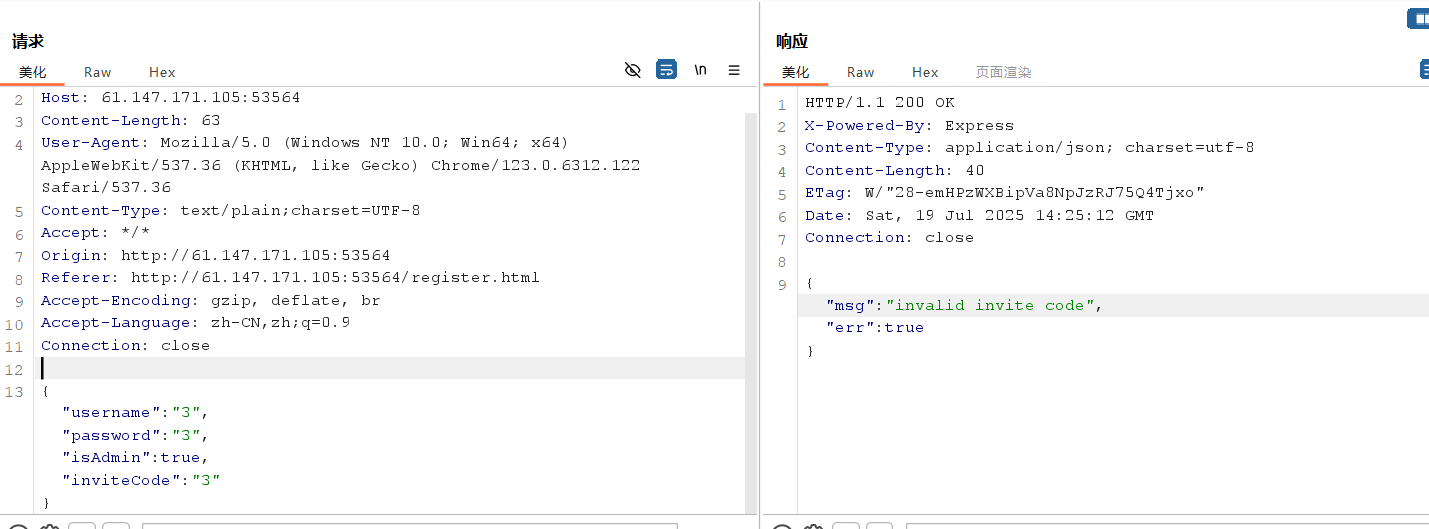Select the response 美化 tab
The image size is (1429, 529).
(796, 72)
